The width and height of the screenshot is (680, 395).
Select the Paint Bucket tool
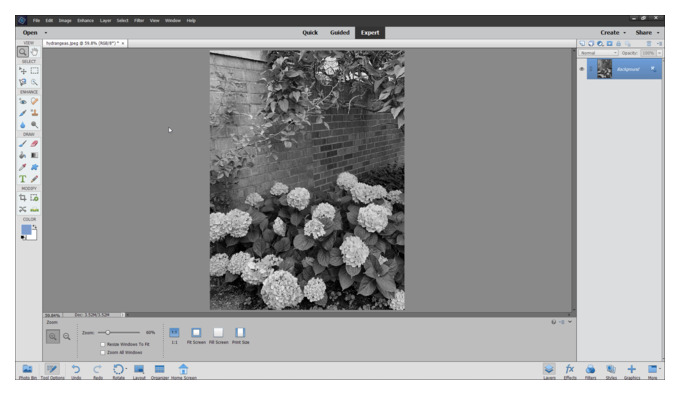[x=23, y=155]
